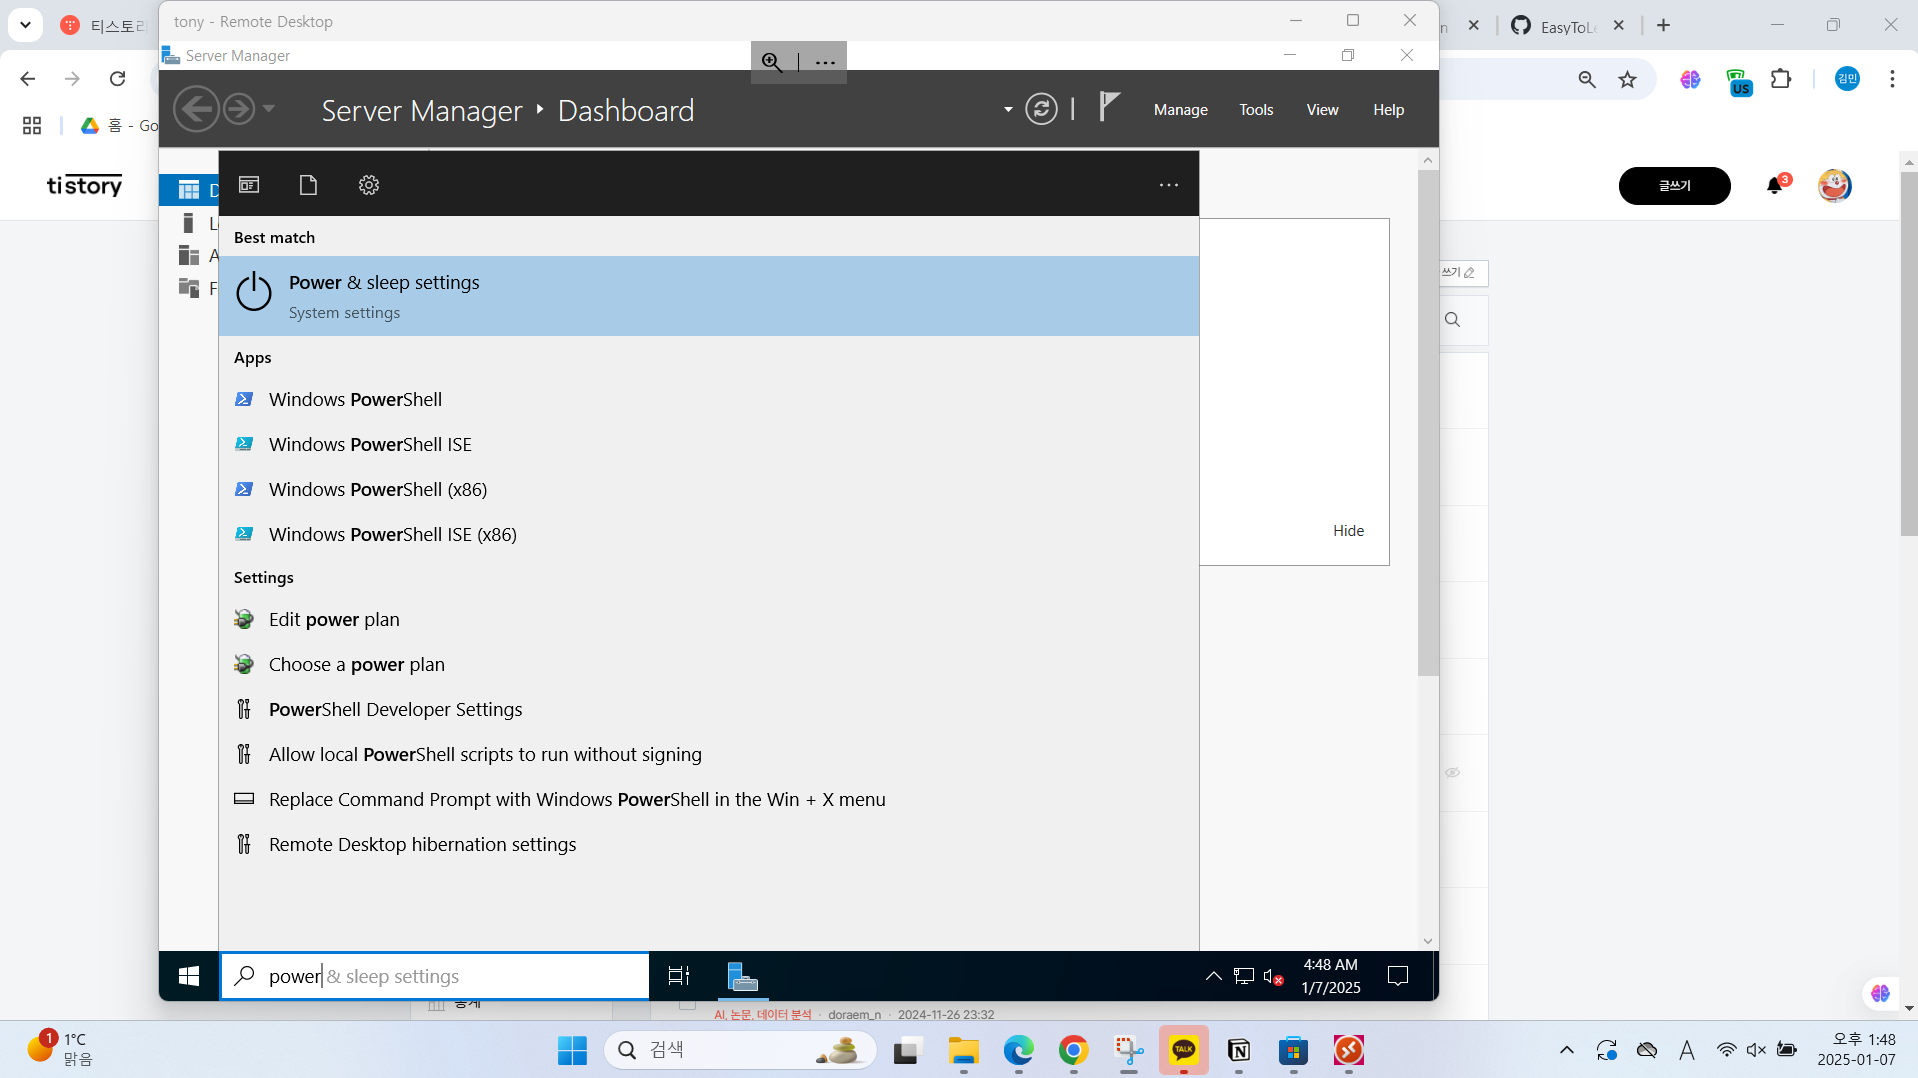
Task: Open Microsoft Store from host taskbar
Action: (x=1293, y=1050)
